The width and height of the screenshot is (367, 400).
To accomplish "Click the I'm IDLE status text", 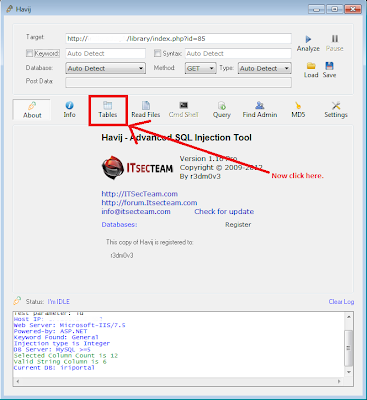I will pyautogui.click(x=59, y=301).
